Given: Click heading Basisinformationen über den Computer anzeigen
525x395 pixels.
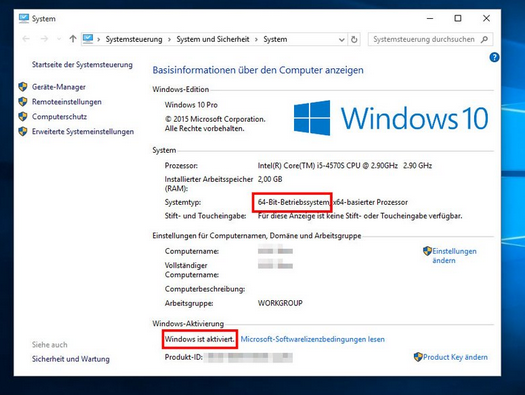Looking at the screenshot, I should click(258, 70).
